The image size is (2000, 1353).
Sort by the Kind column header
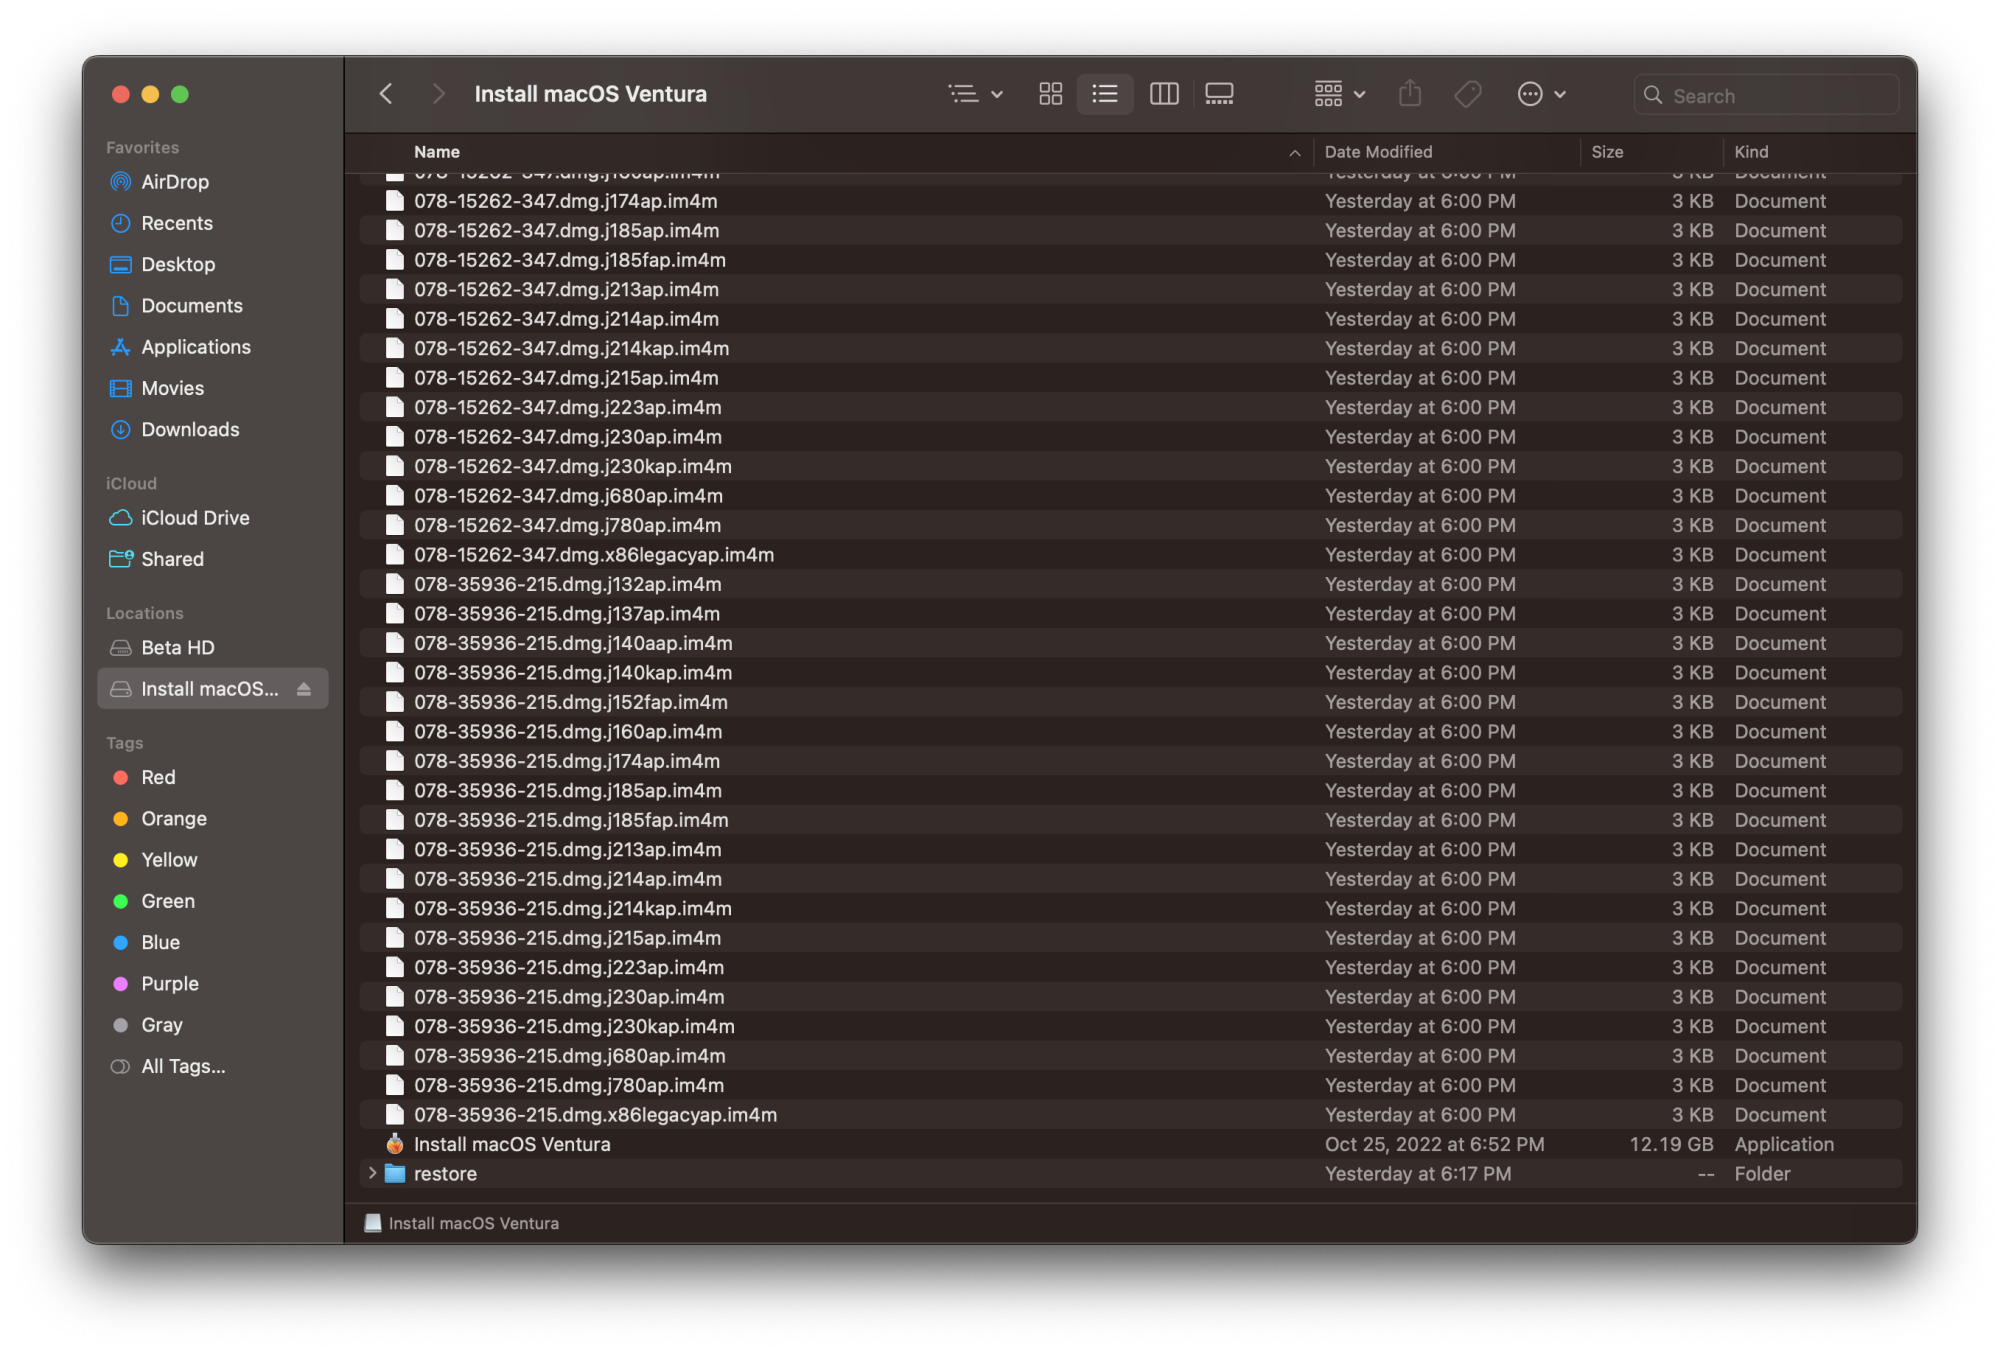1751,152
